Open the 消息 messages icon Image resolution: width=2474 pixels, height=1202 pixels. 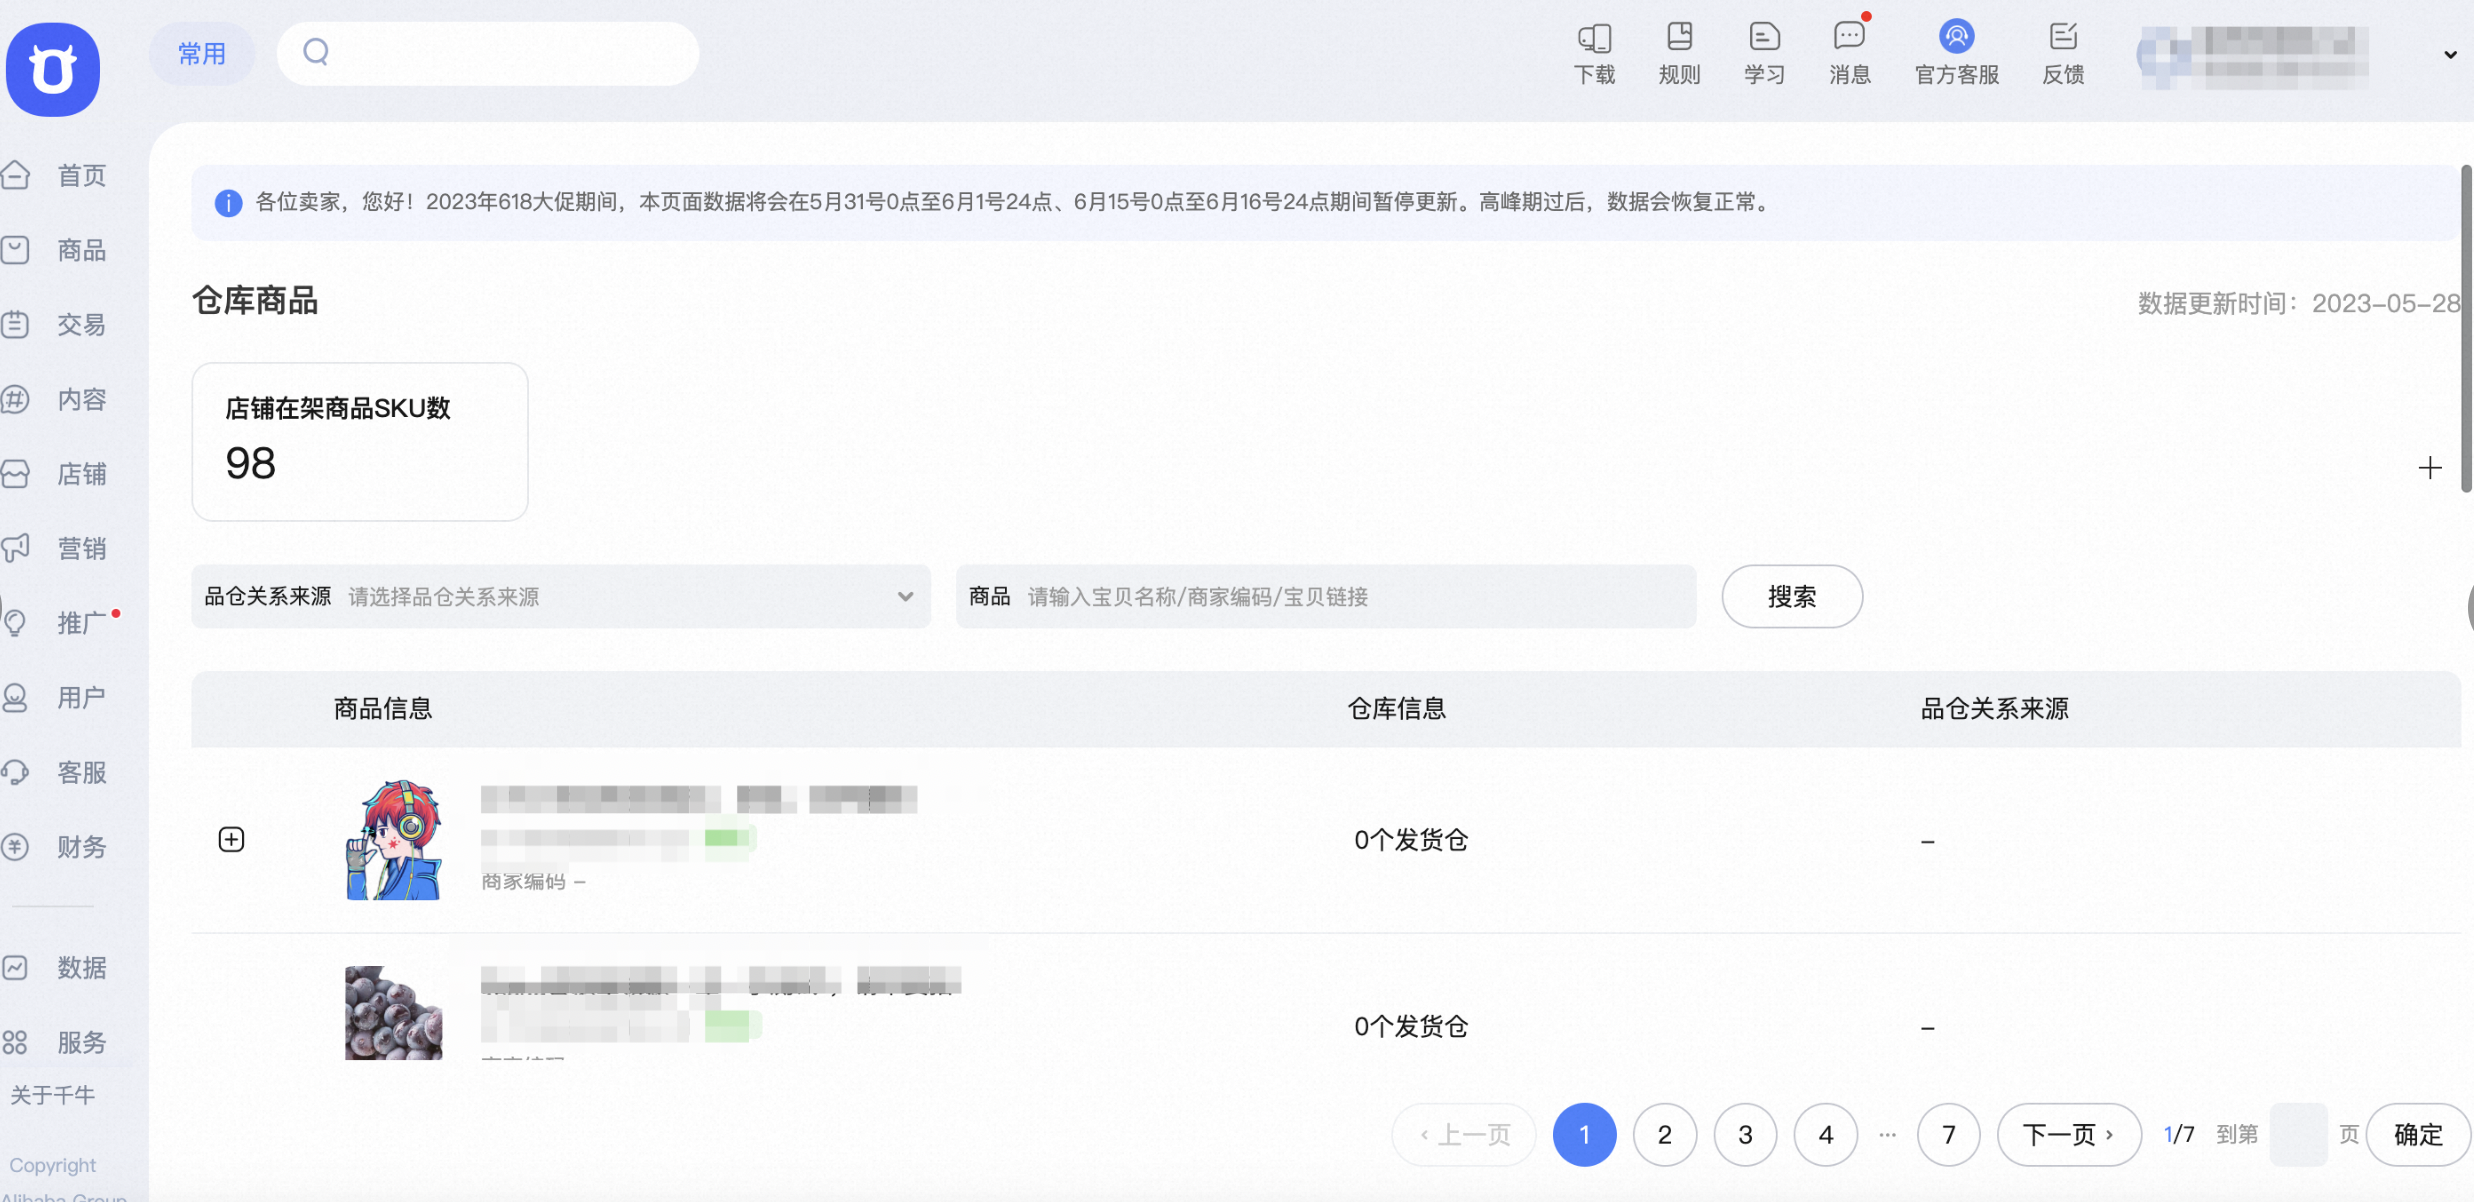point(1849,54)
